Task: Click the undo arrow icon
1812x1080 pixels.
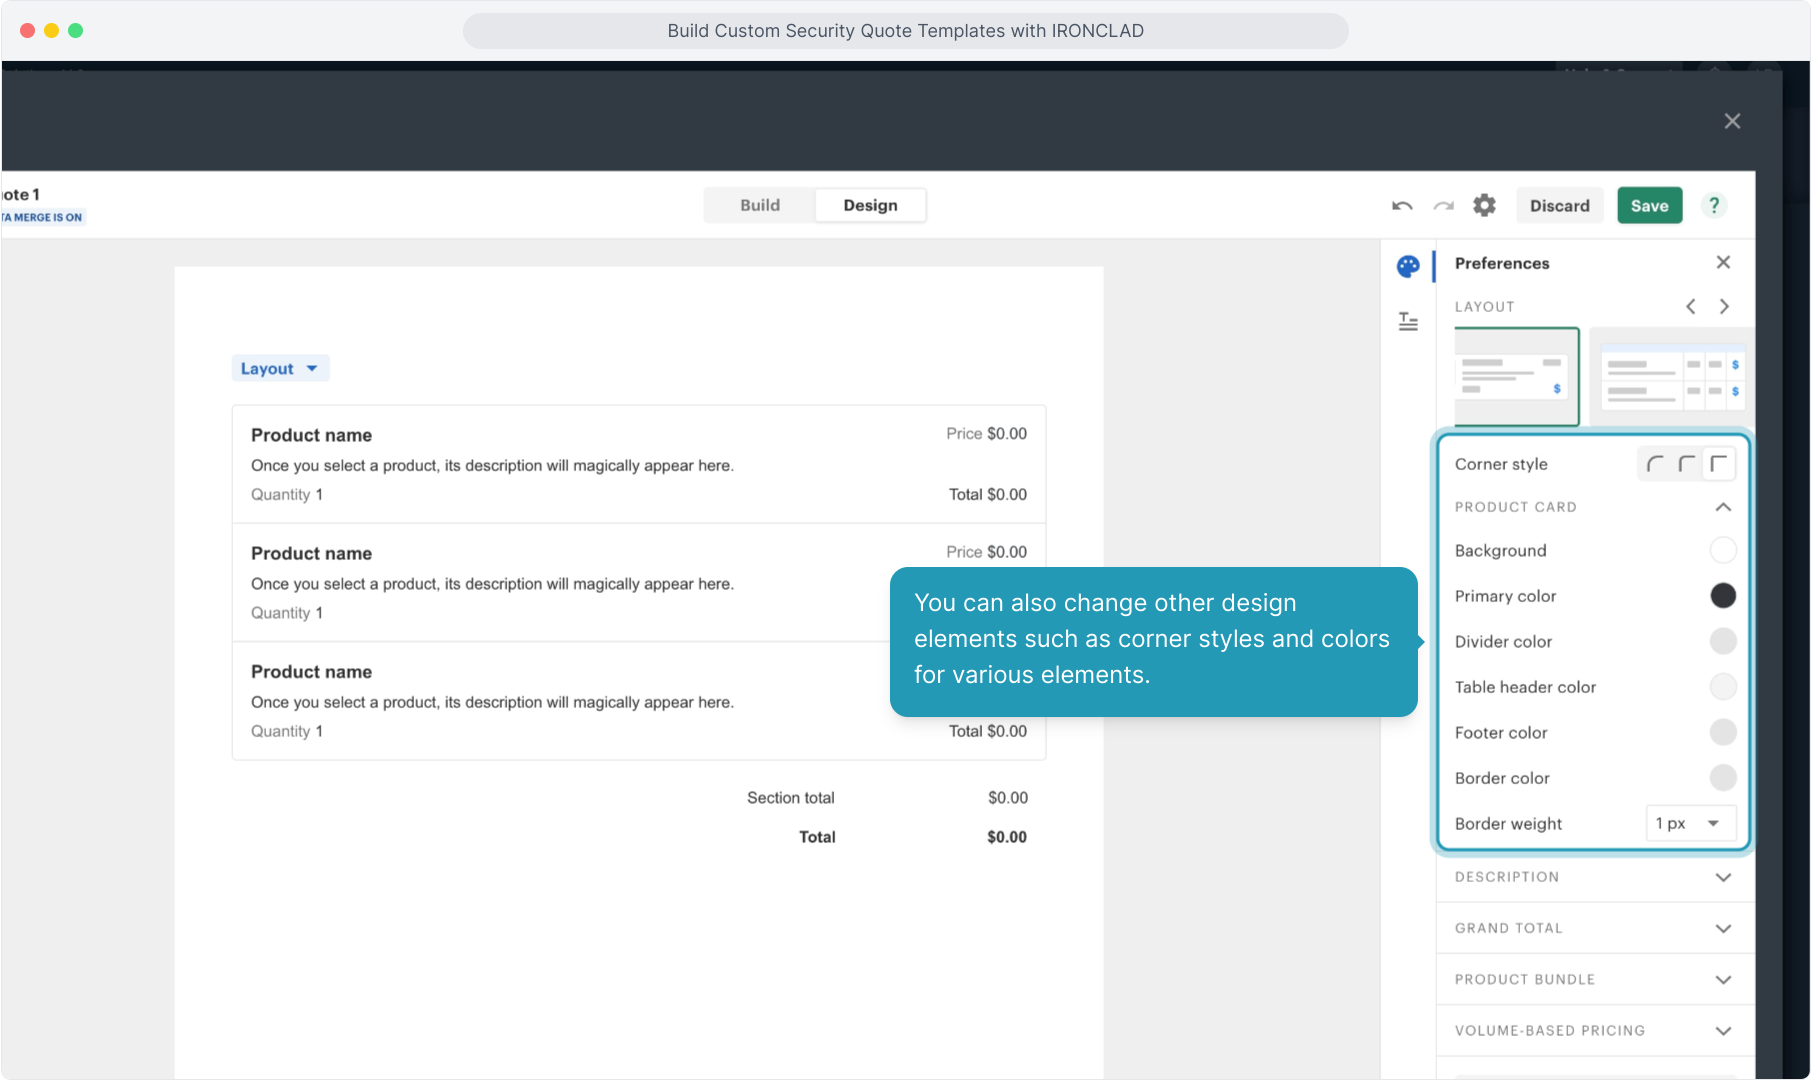Action: 1402,206
